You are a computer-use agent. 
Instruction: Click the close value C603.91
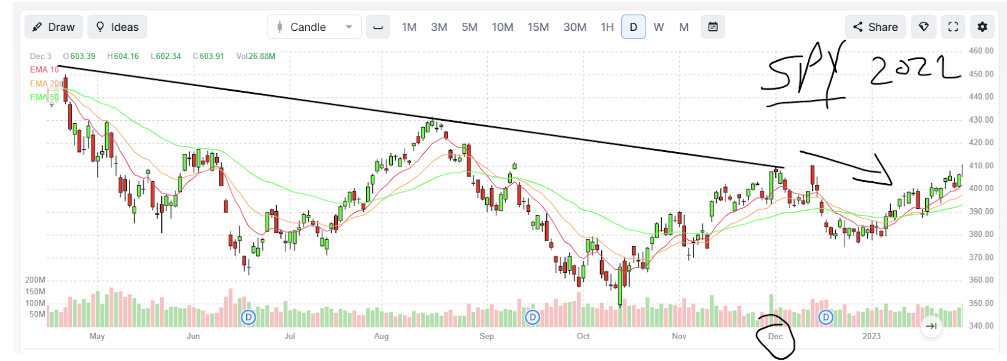pyautogui.click(x=209, y=57)
